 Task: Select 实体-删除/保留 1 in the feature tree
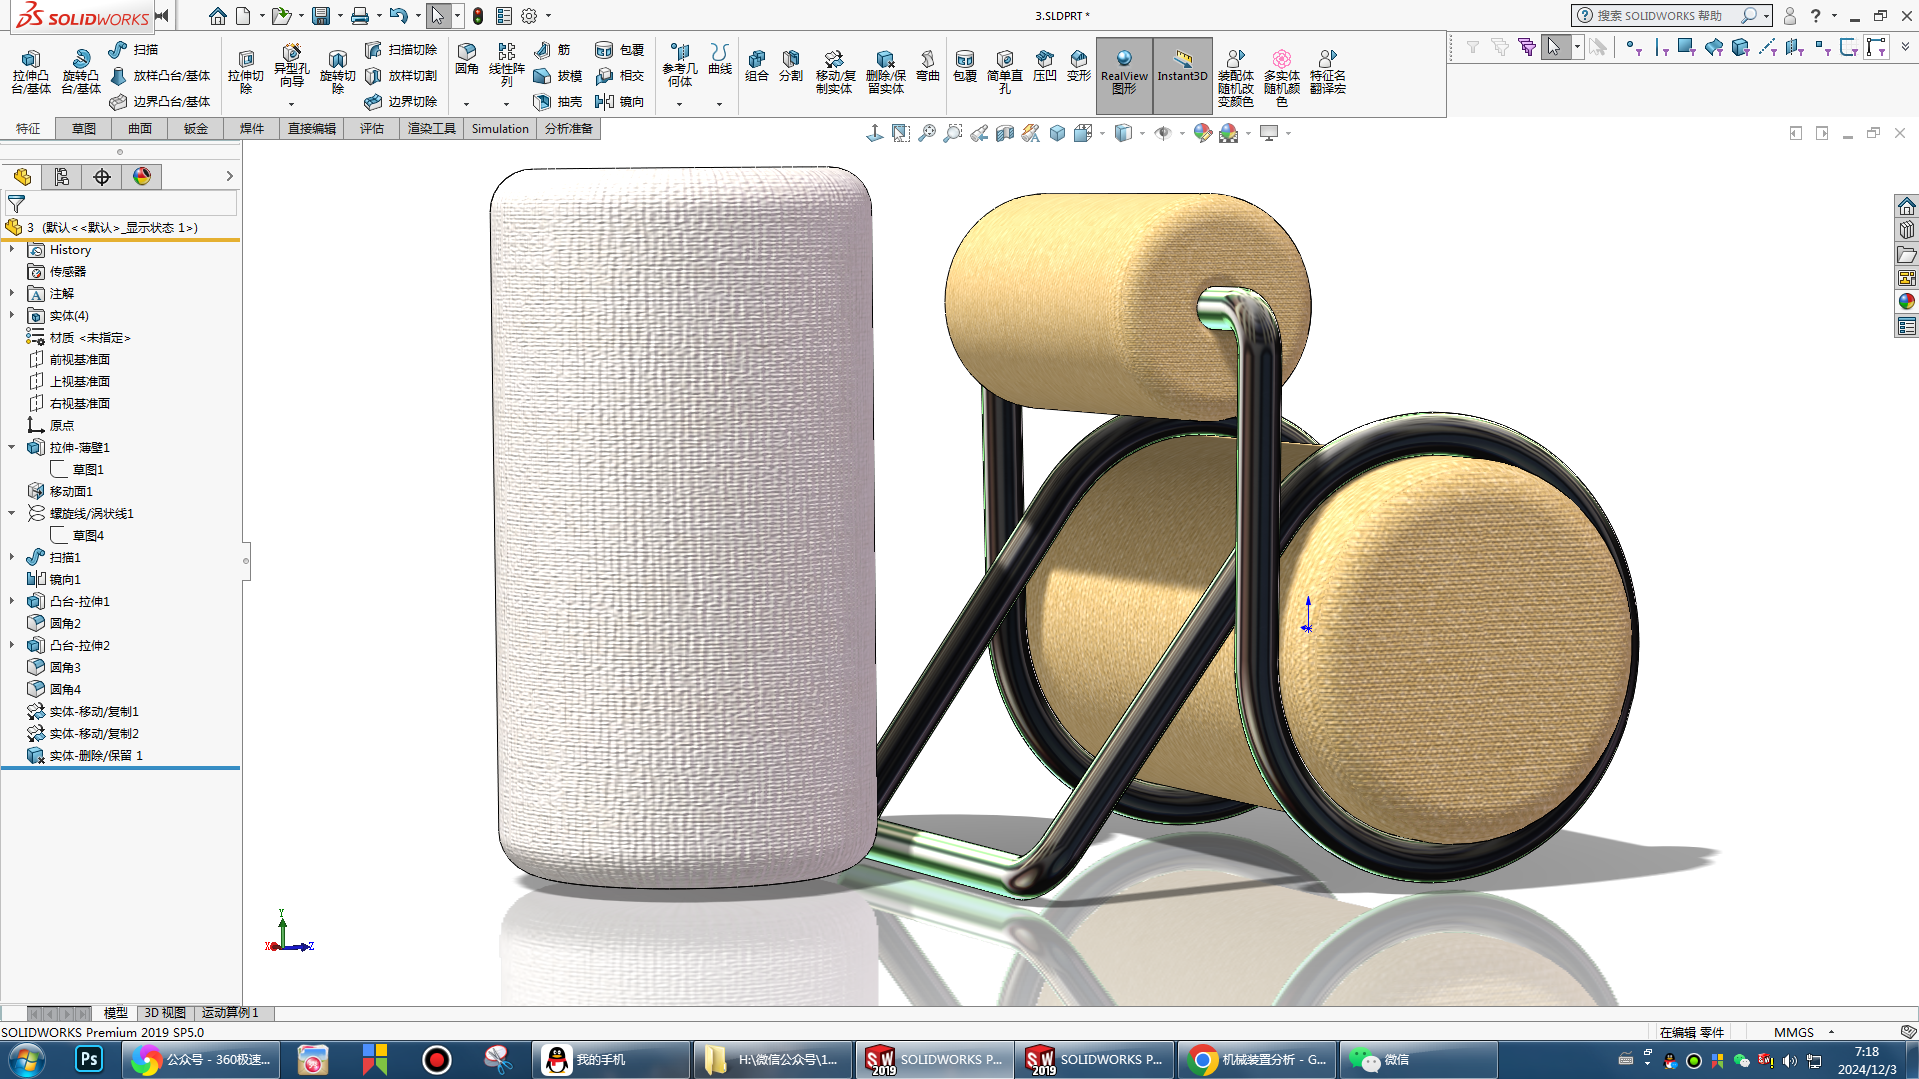pyautogui.click(x=96, y=755)
